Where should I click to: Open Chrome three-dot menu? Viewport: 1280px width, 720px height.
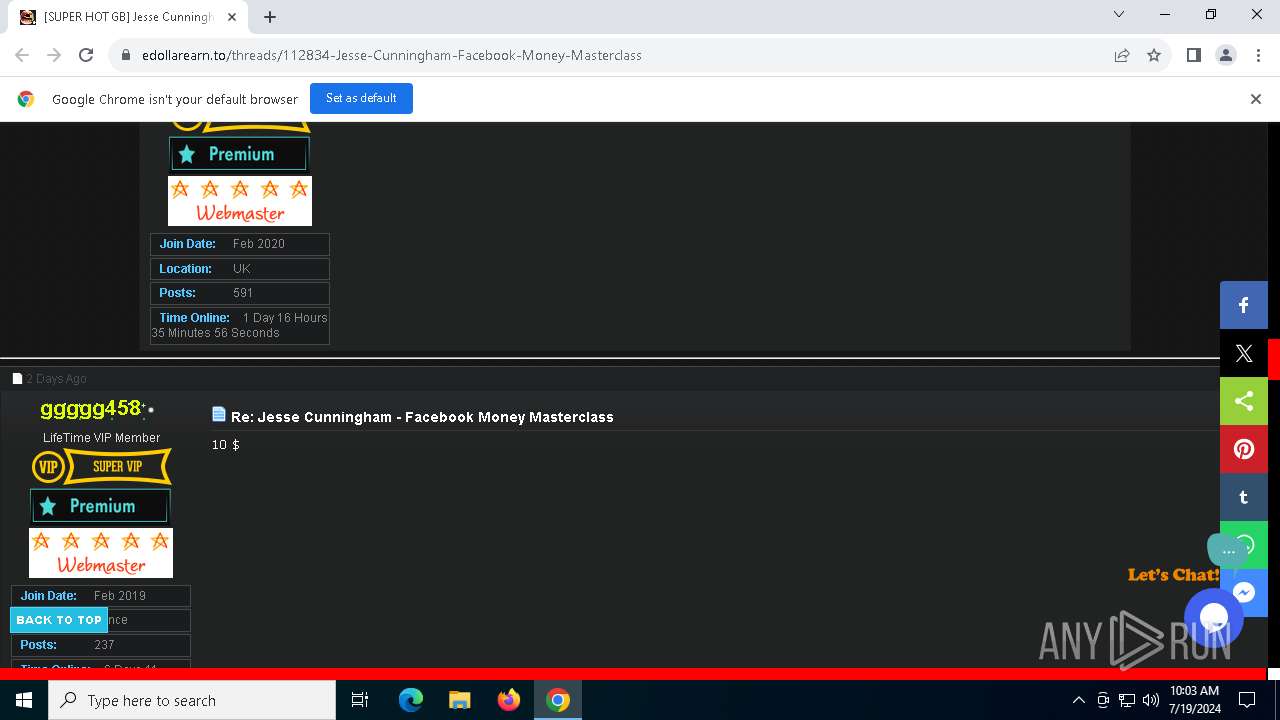[1257, 55]
